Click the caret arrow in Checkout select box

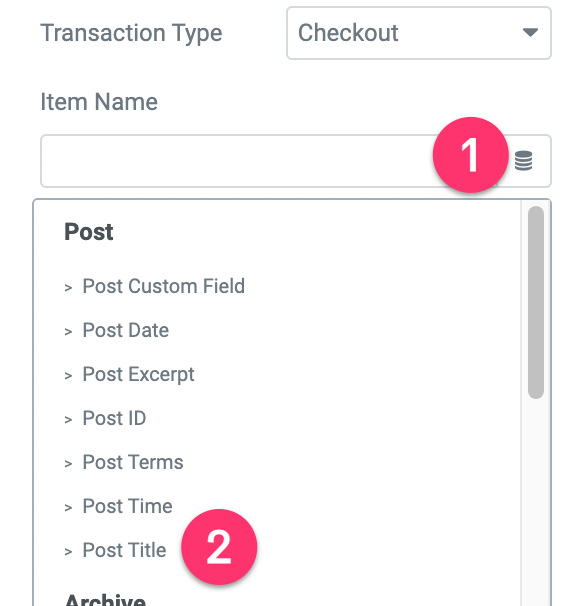click(x=530, y=32)
